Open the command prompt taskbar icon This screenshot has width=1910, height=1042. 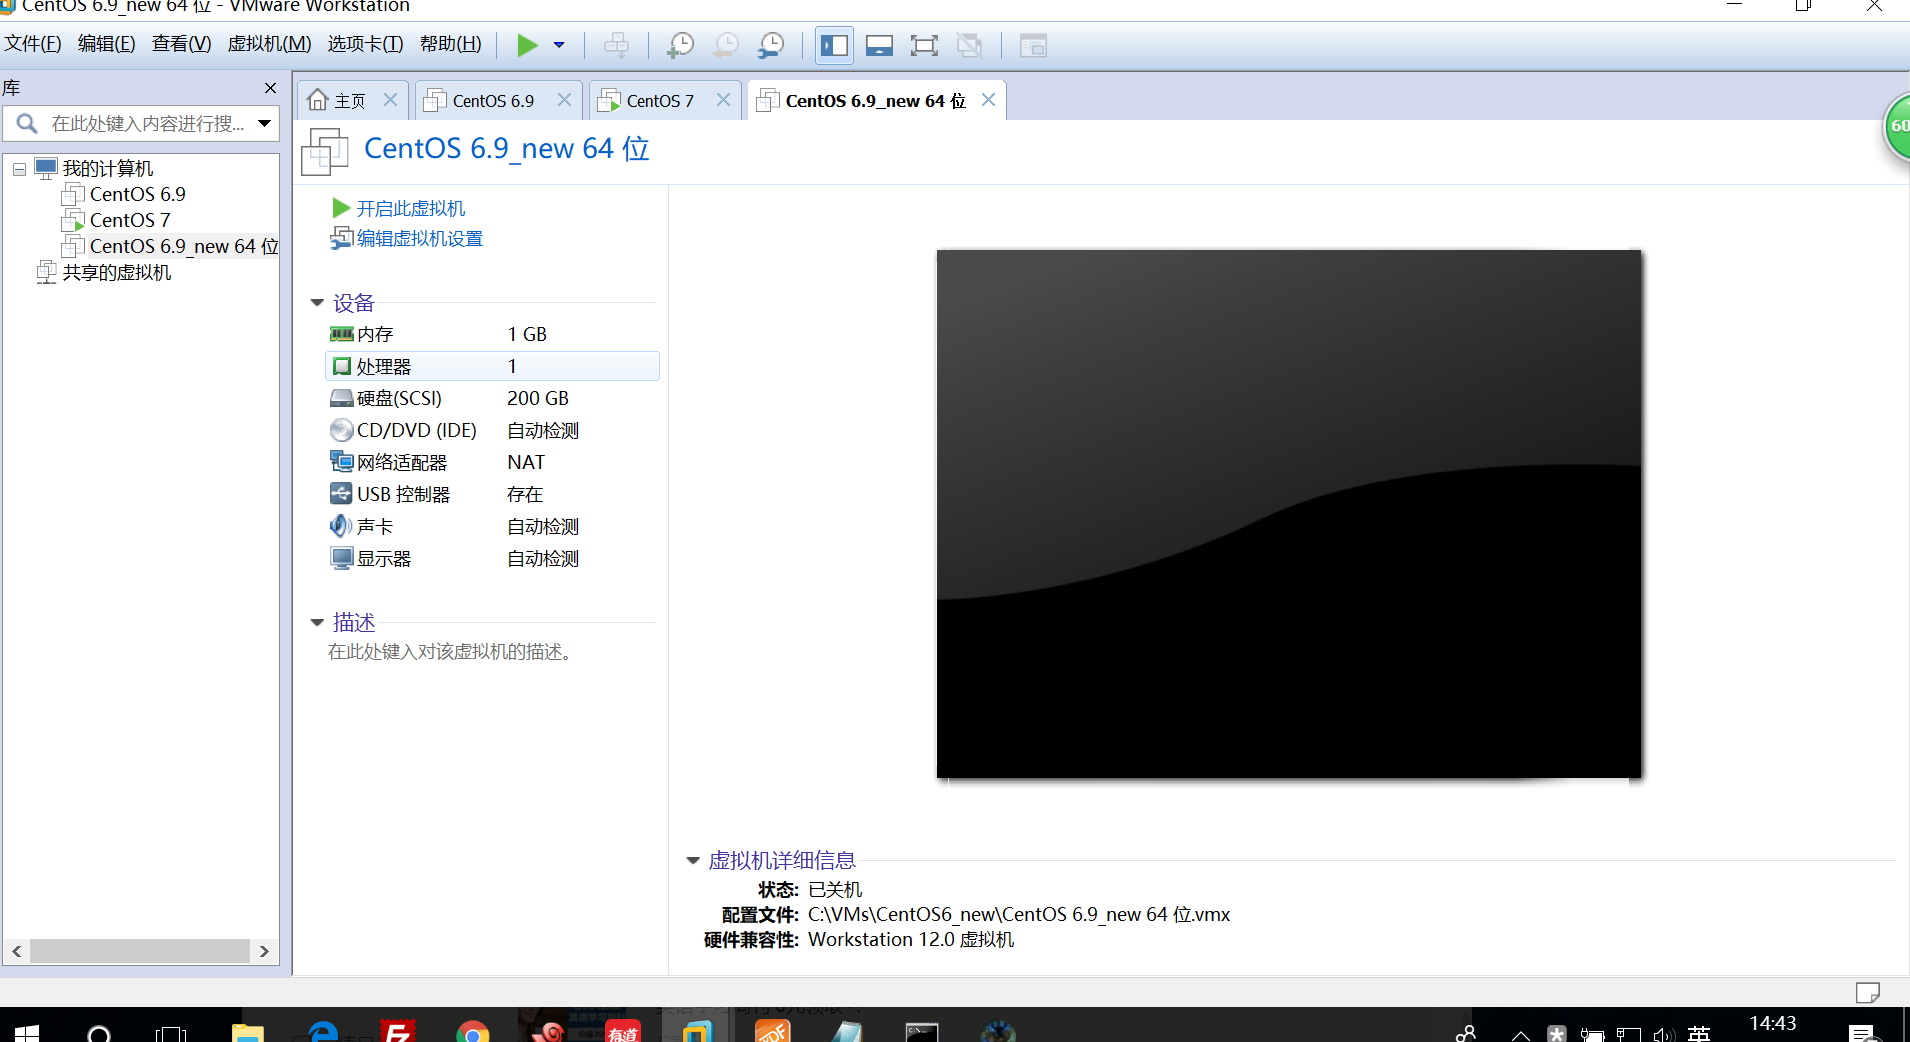point(921,1033)
